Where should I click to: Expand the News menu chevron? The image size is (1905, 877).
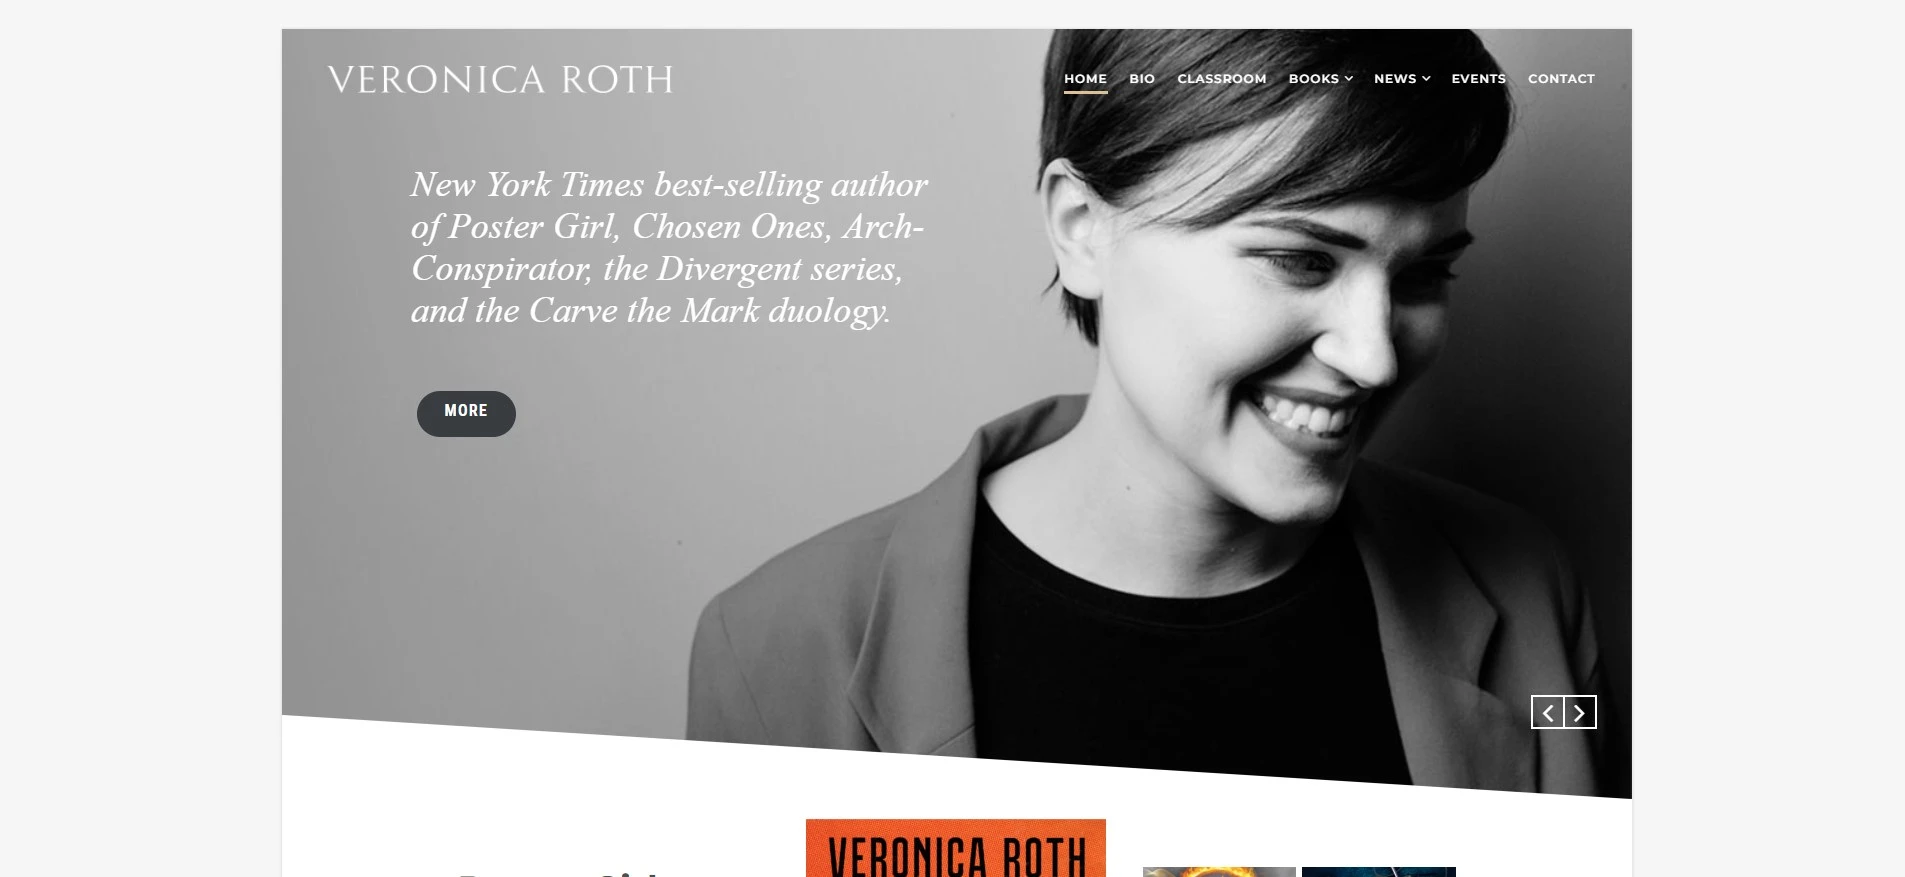(x=1426, y=79)
